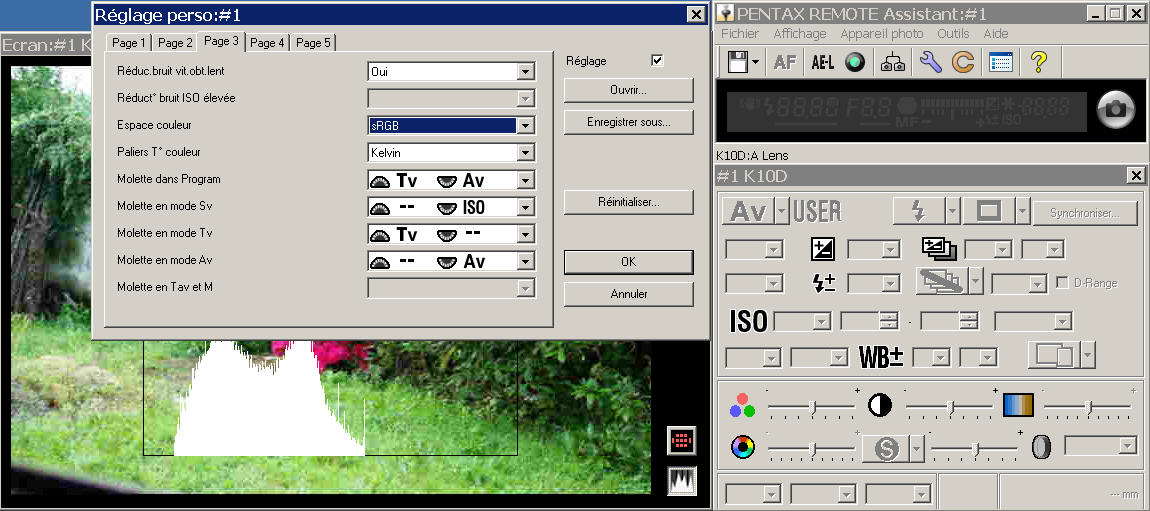This screenshot has height=511, width=1150.
Task: Click the overlapping frames icon button
Action: click(x=1055, y=356)
